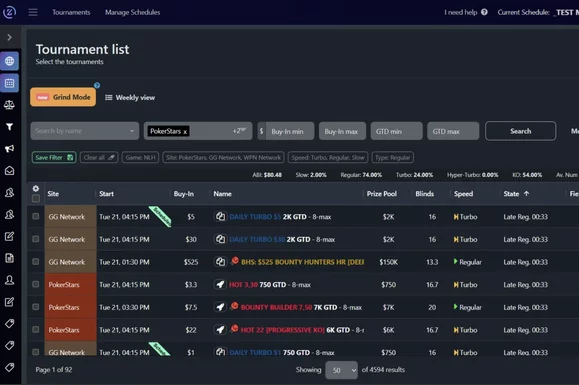The width and height of the screenshot is (579, 385).
Task: Remove the PokerStars chip with its x
Action: pos(185,132)
